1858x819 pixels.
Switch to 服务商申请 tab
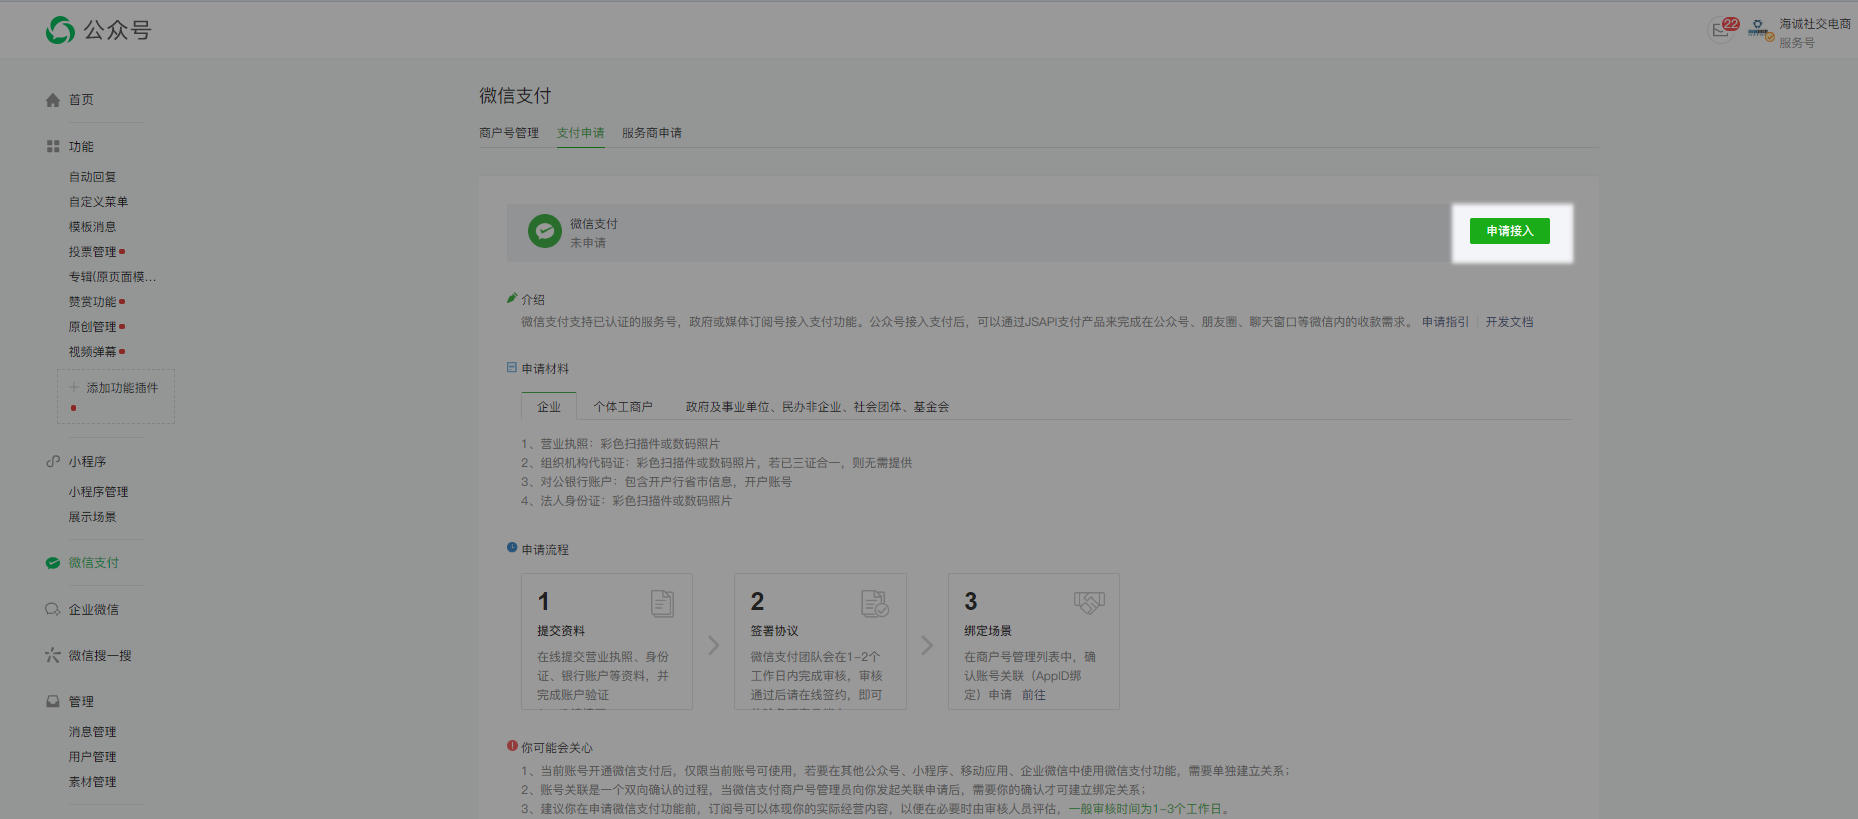click(652, 133)
